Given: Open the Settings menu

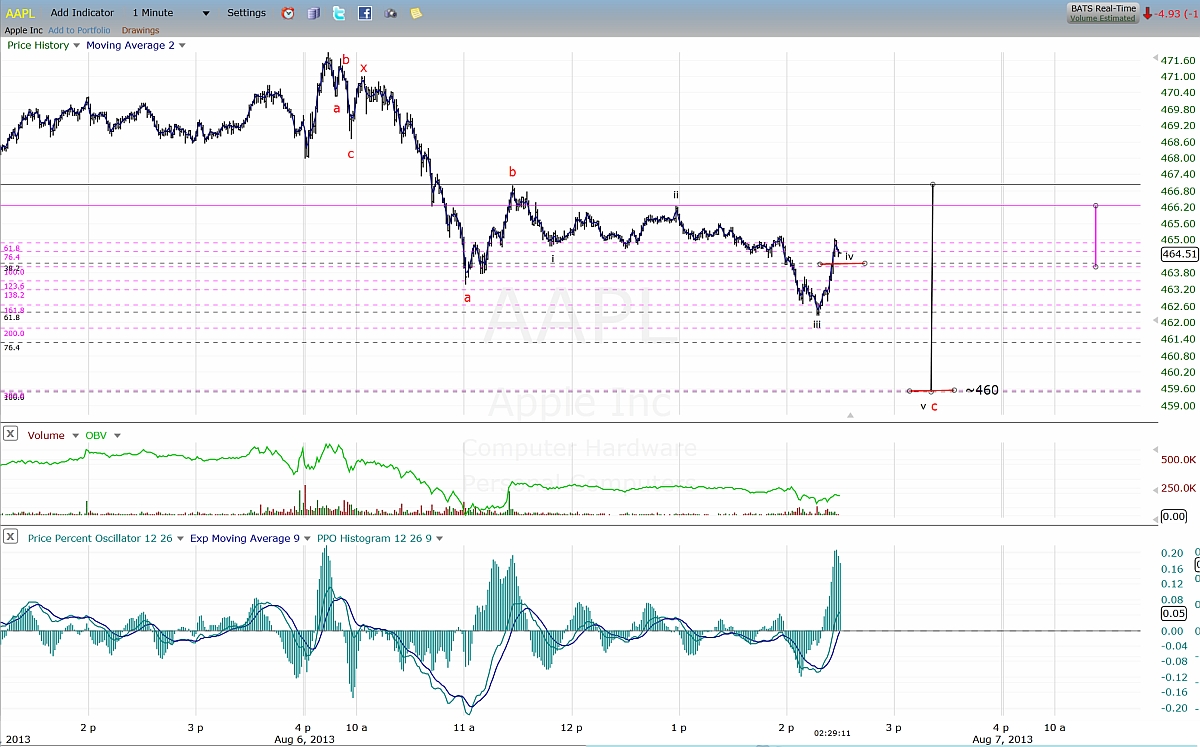Looking at the screenshot, I should (247, 13).
